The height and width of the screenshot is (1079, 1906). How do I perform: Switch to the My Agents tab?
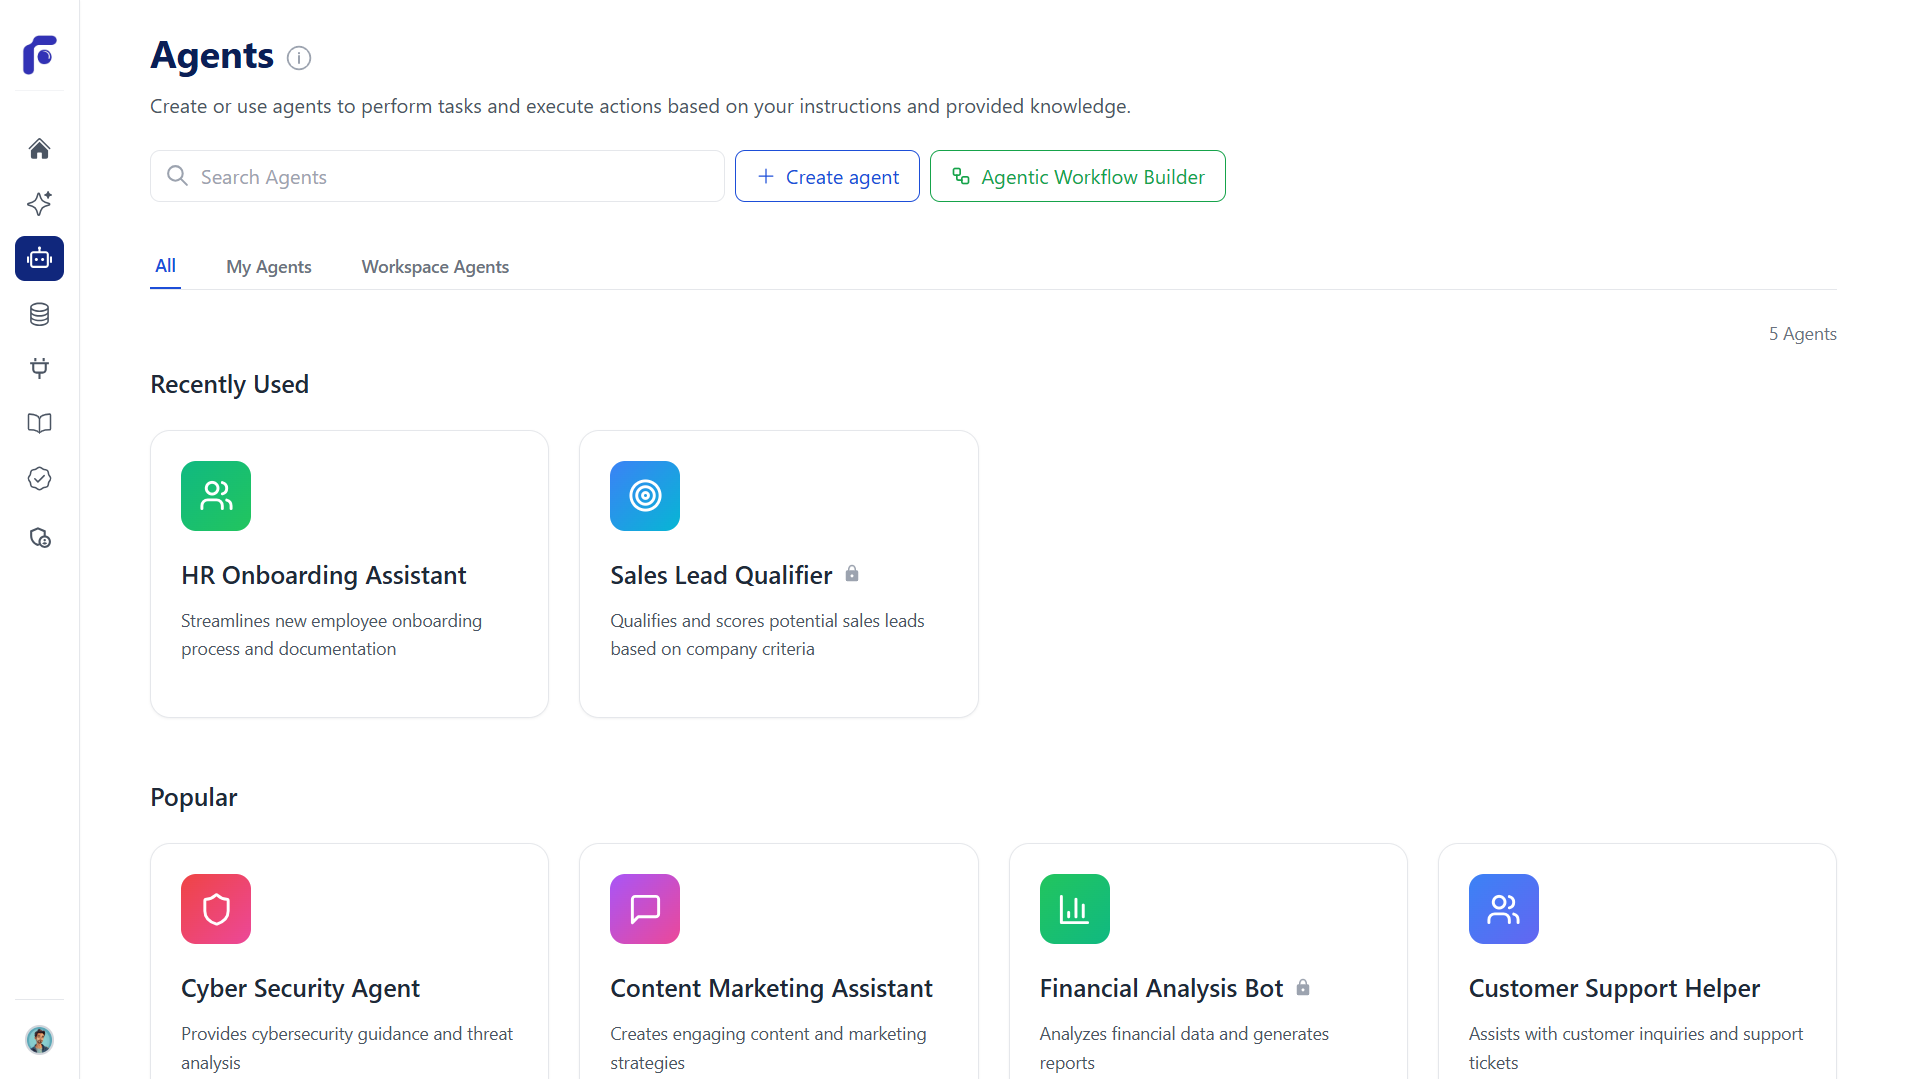[x=268, y=266]
